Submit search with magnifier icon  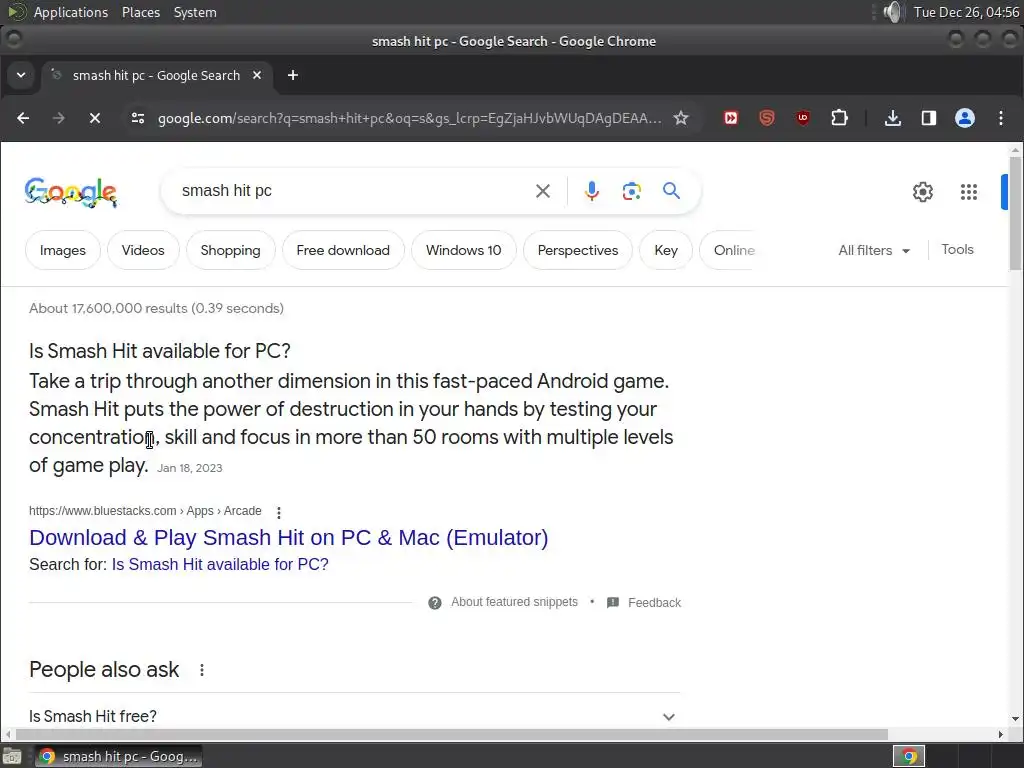click(671, 191)
